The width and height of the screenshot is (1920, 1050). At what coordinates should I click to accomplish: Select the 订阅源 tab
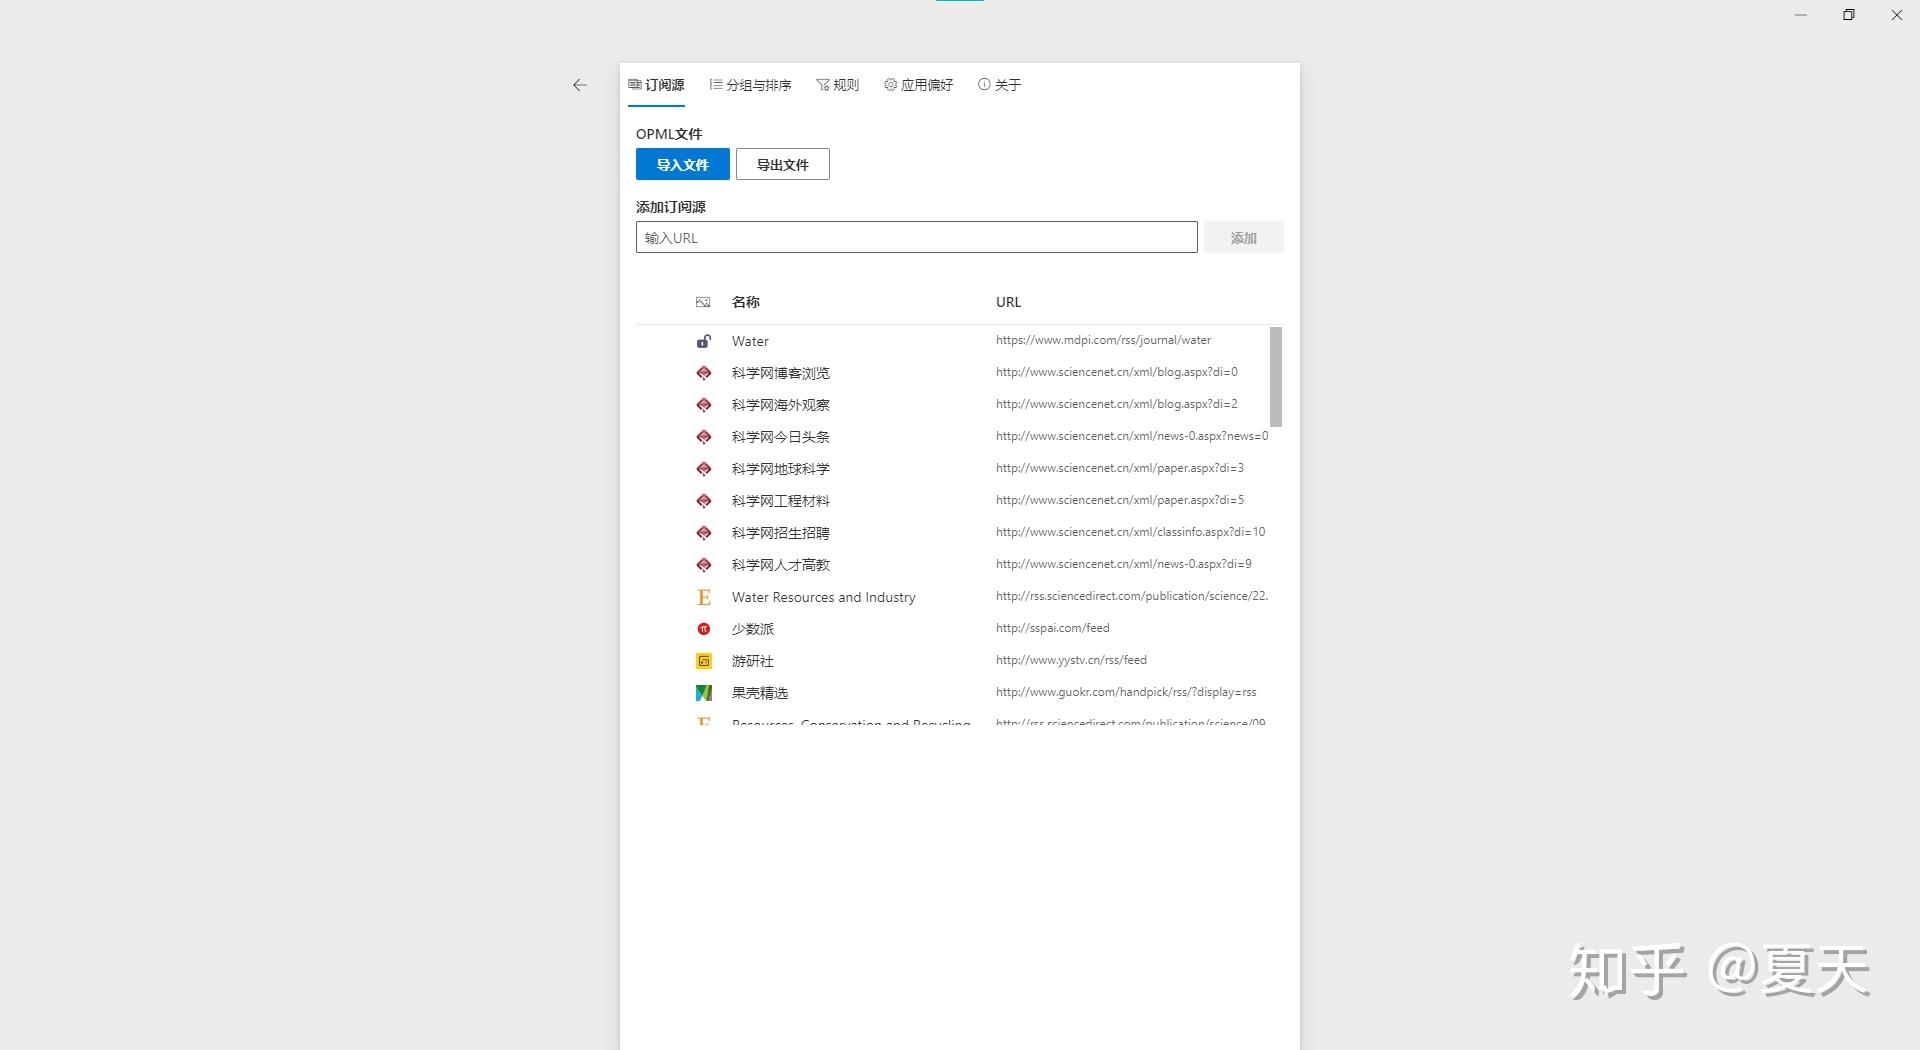point(656,85)
